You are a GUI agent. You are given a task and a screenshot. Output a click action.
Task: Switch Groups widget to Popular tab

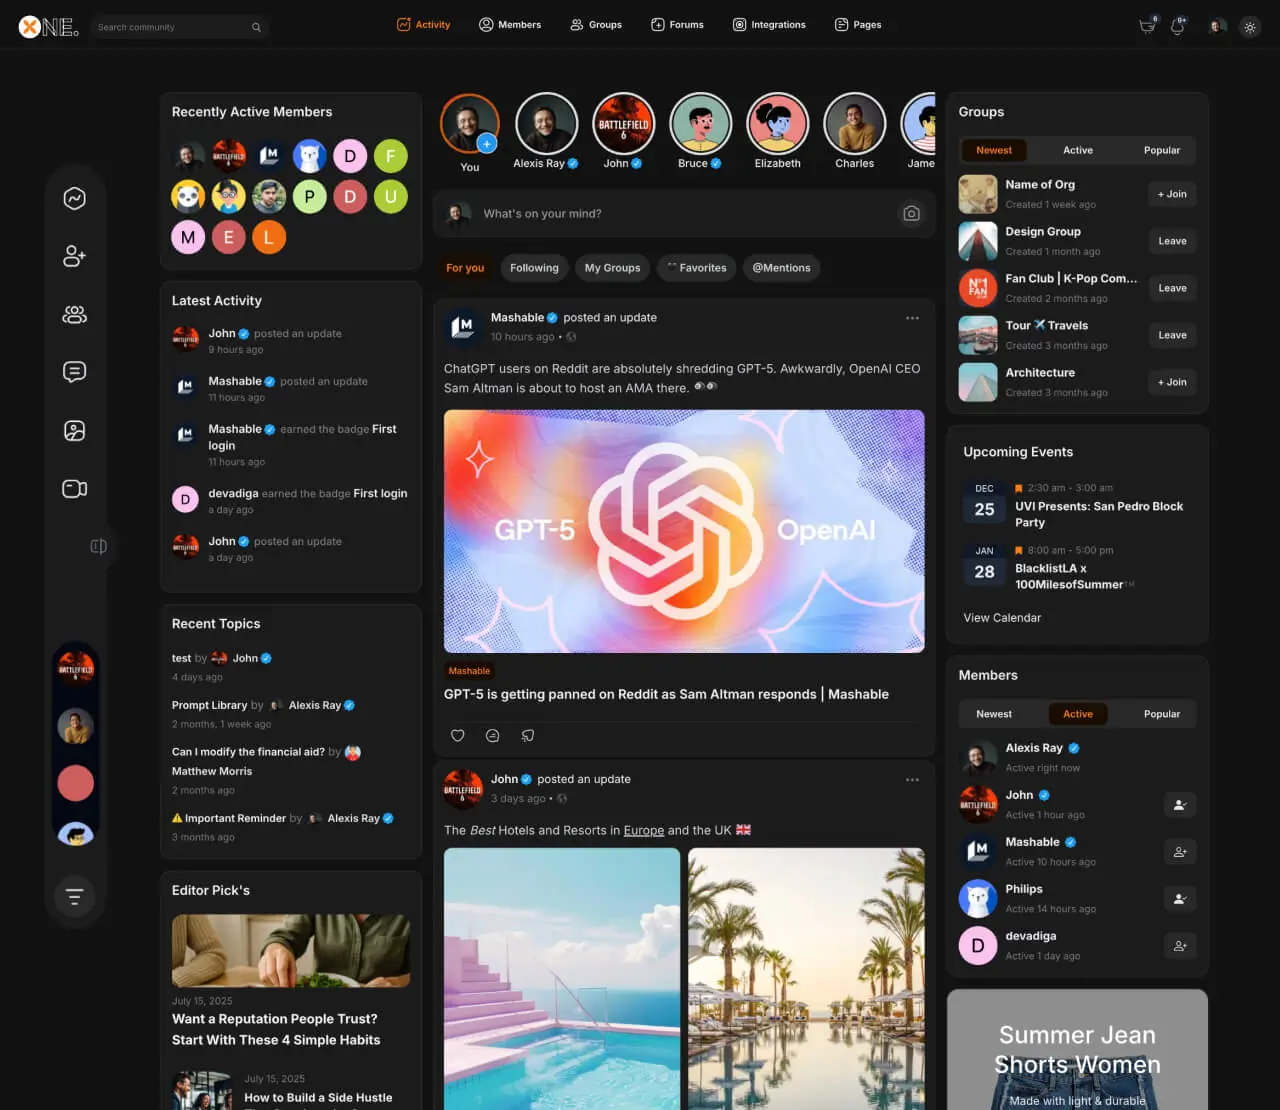pyautogui.click(x=1162, y=150)
